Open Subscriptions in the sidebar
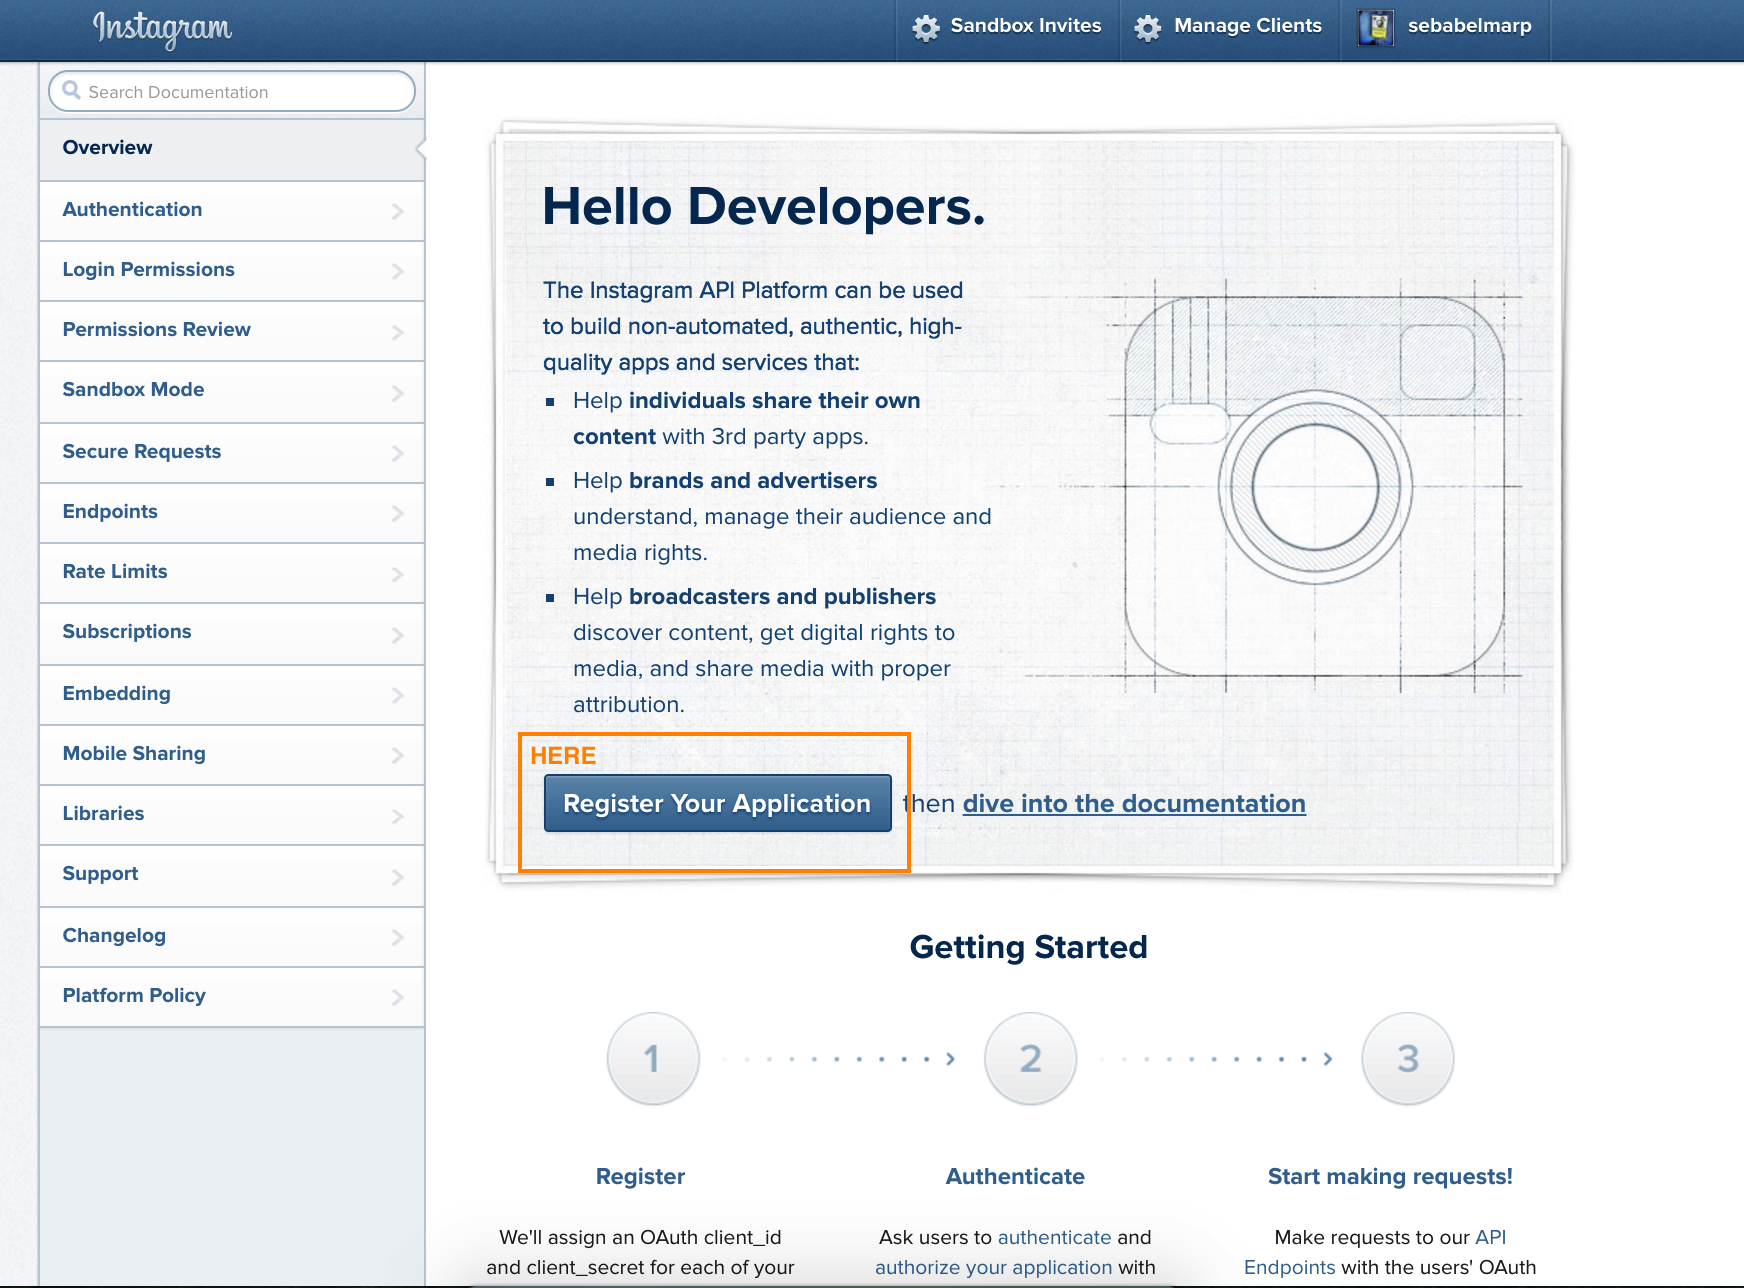This screenshot has width=1744, height=1288. 232,632
